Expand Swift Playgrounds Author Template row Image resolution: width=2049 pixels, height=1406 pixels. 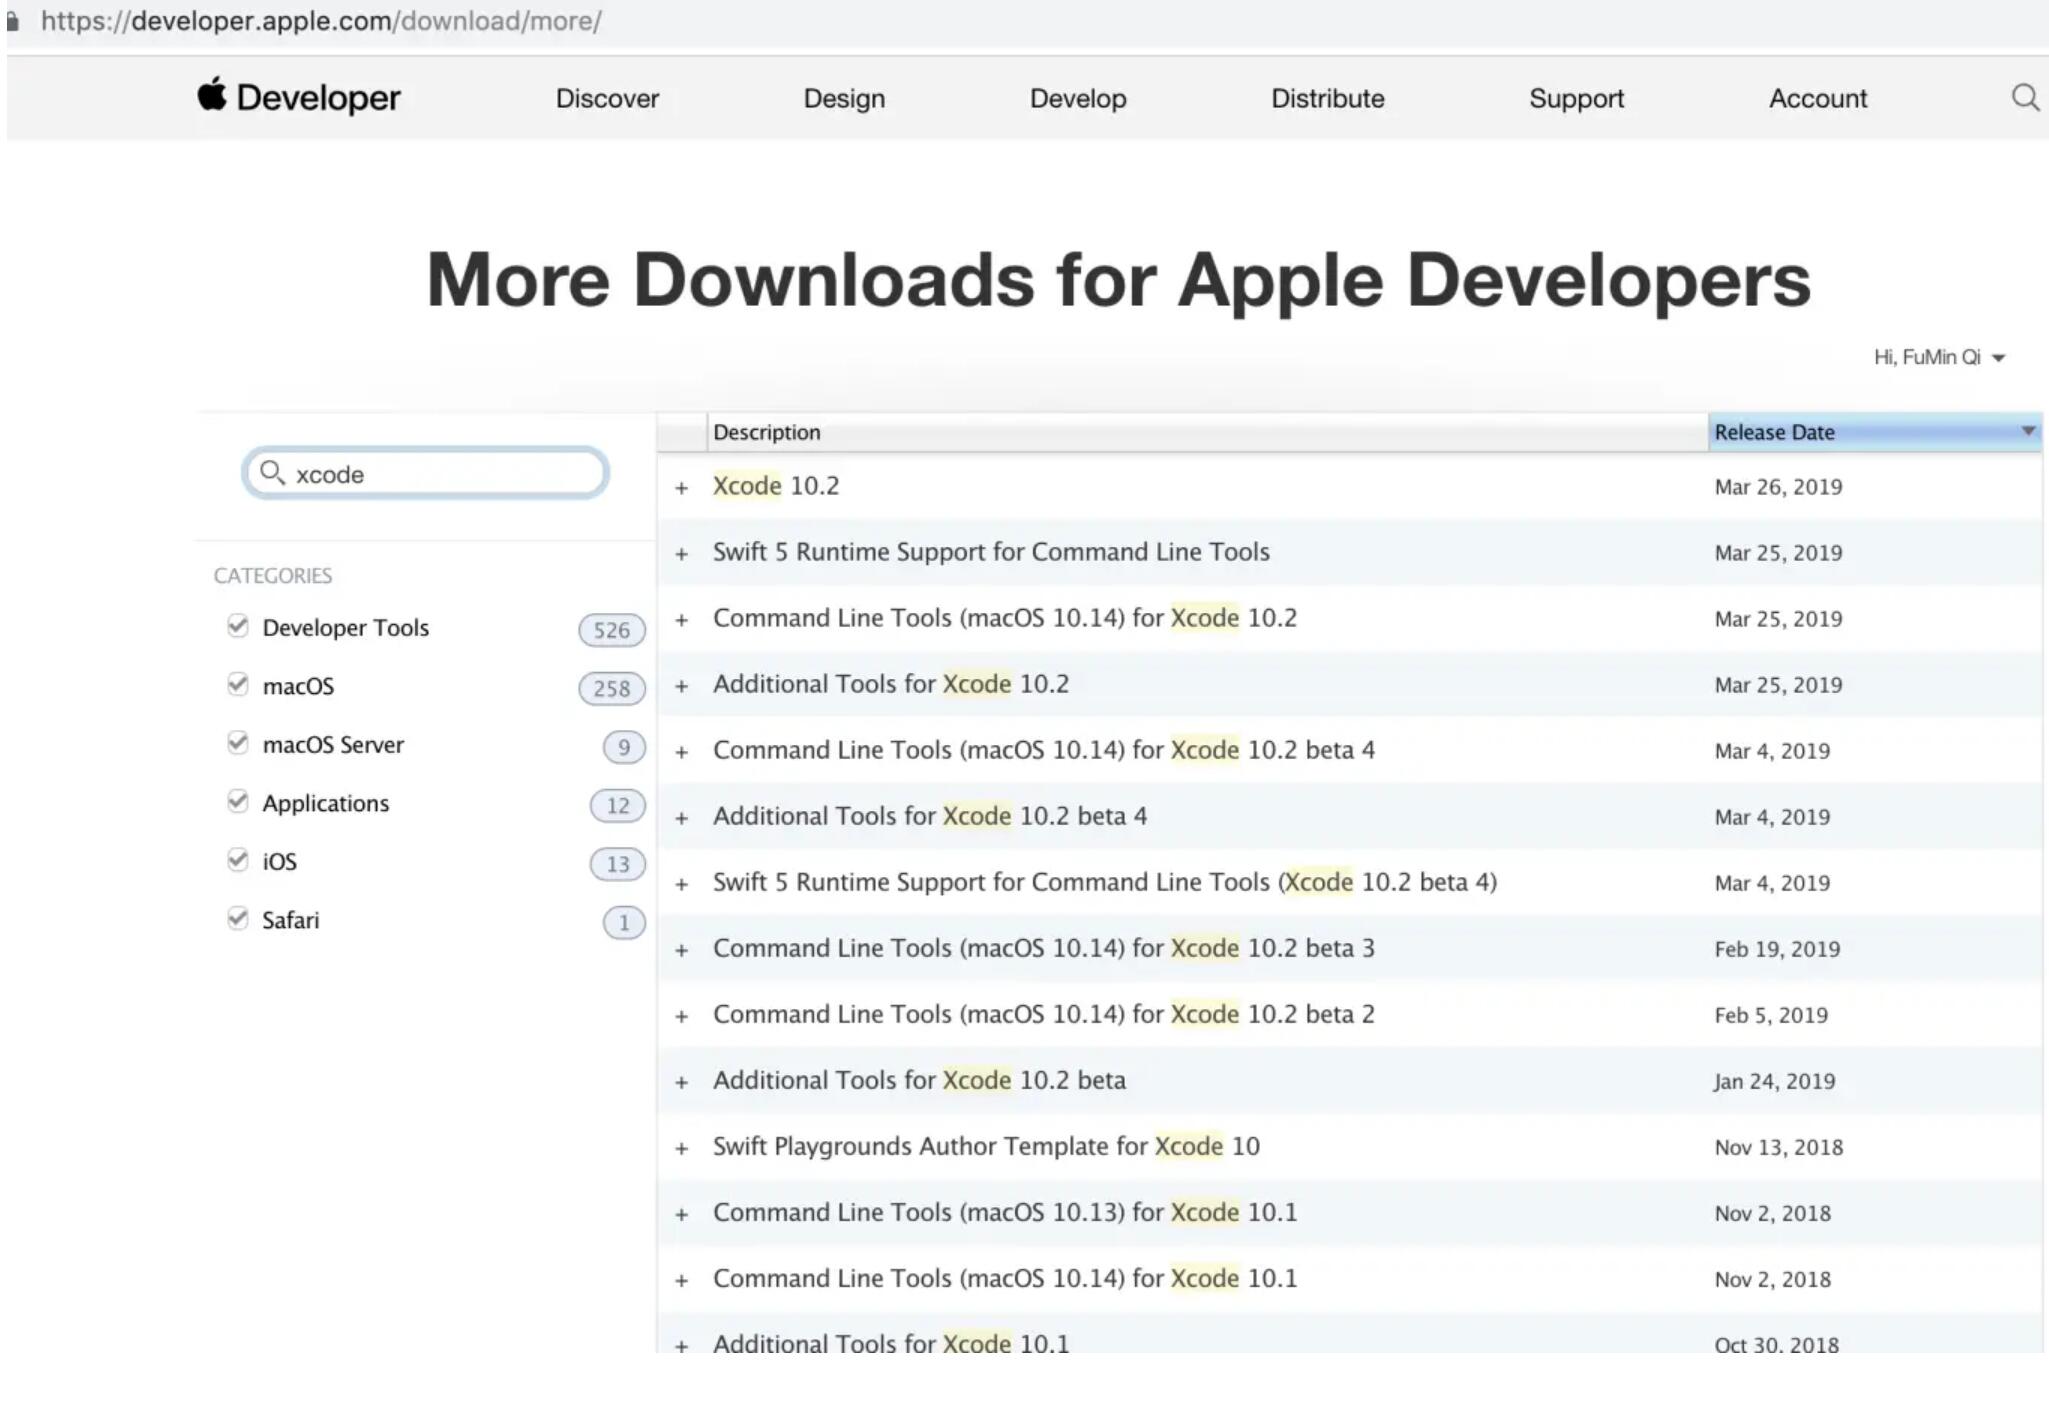tap(681, 1148)
